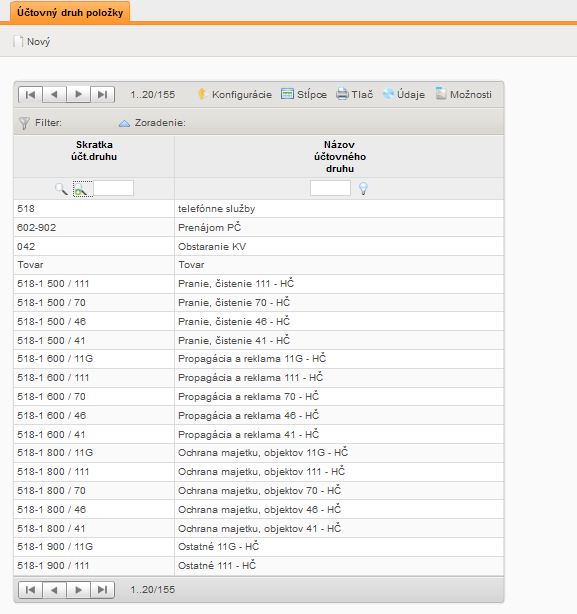
Task: Click the Tlač print icon
Action: [x=342, y=94]
